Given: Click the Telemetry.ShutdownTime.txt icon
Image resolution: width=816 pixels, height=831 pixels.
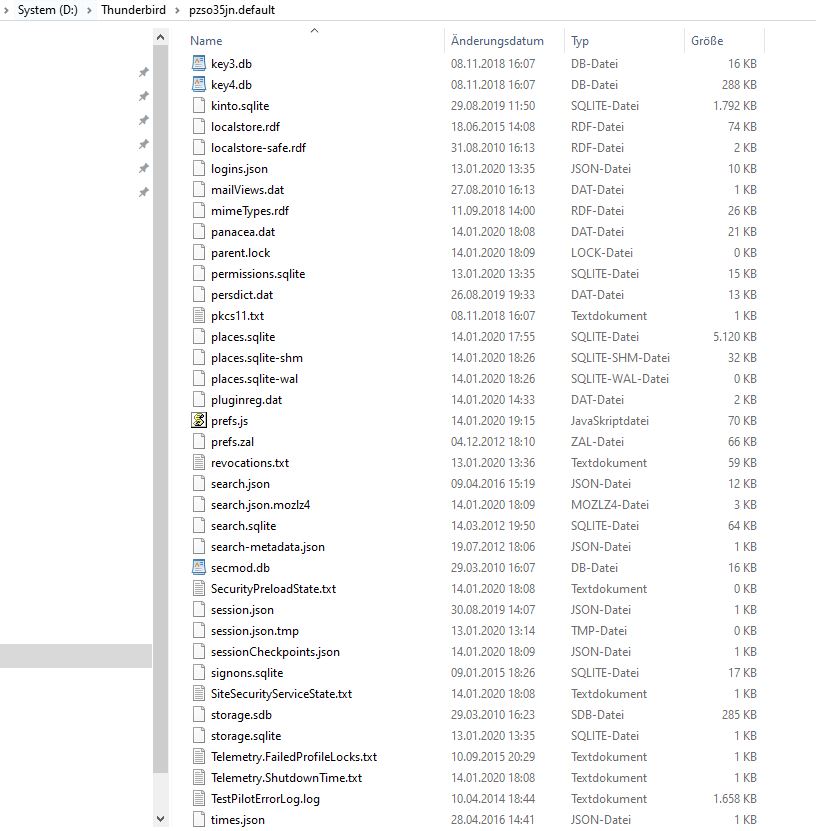Looking at the screenshot, I should click(x=199, y=778).
